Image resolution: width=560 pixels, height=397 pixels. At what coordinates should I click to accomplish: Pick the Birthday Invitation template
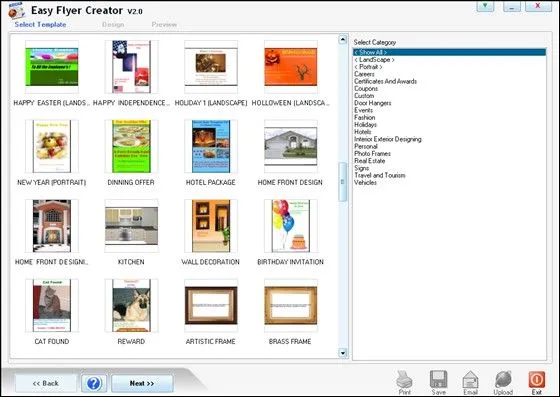pos(290,226)
